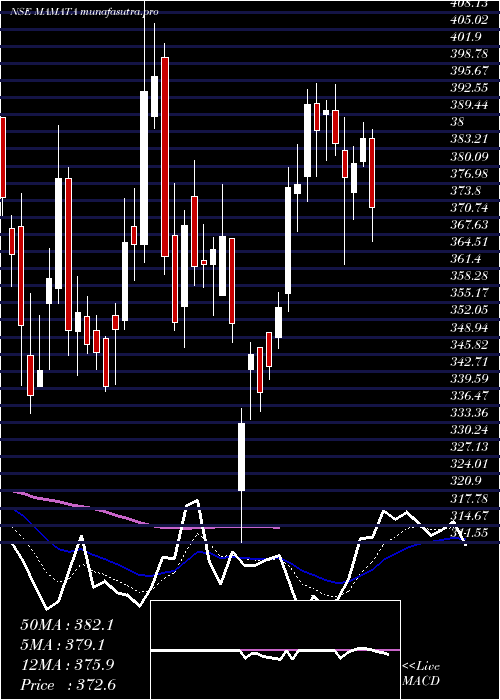500x700 pixels.
Task: Click the 373.8 price axis label
Action: pos(466,191)
